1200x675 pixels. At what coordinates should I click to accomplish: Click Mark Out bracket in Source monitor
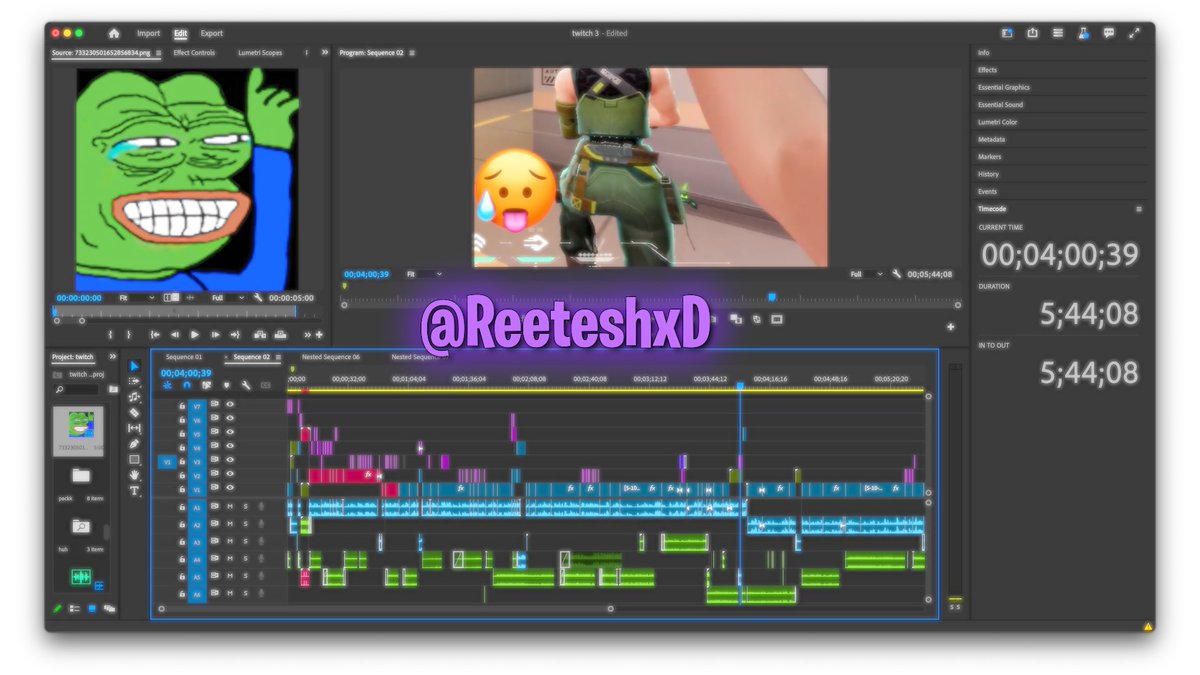(x=129, y=335)
